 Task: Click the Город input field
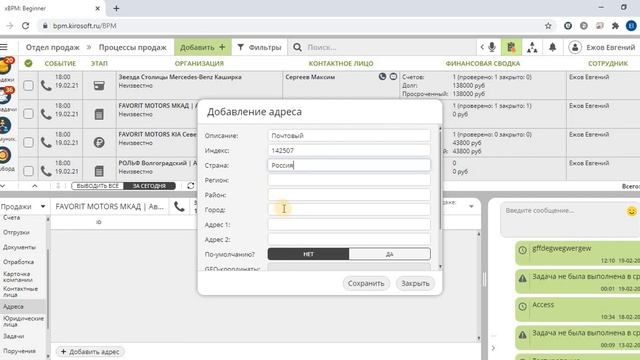point(349,210)
